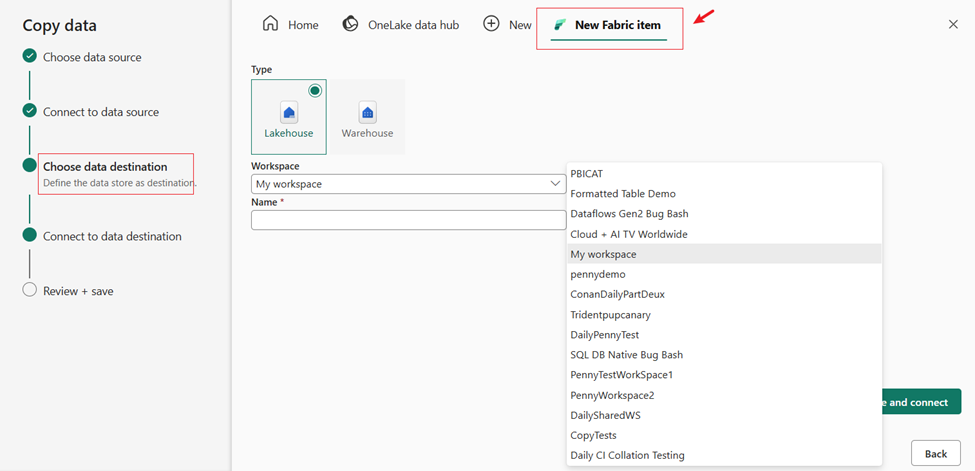This screenshot has width=975, height=471.
Task: Select the New Fabric item tab
Action: (x=609, y=26)
